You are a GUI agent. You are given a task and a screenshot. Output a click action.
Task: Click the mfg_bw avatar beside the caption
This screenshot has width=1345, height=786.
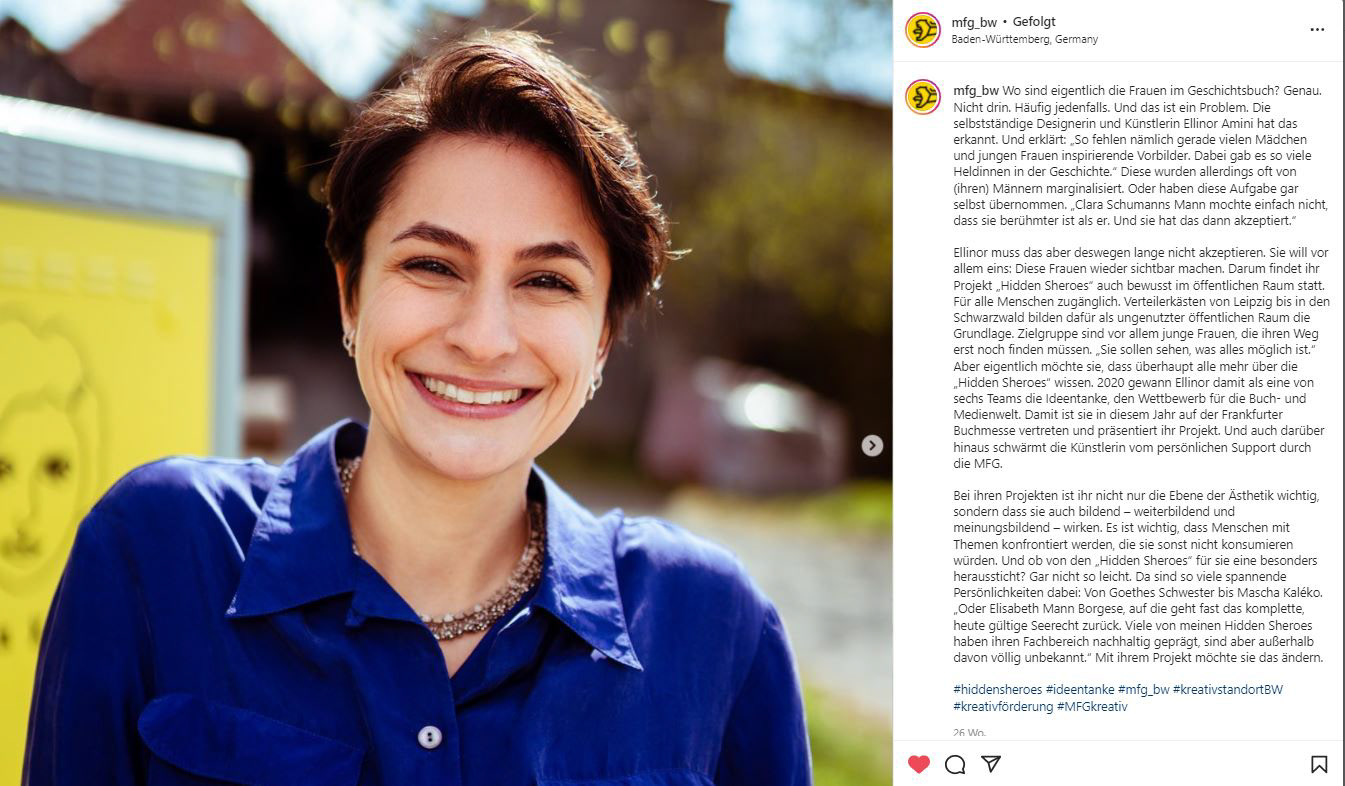pos(922,97)
